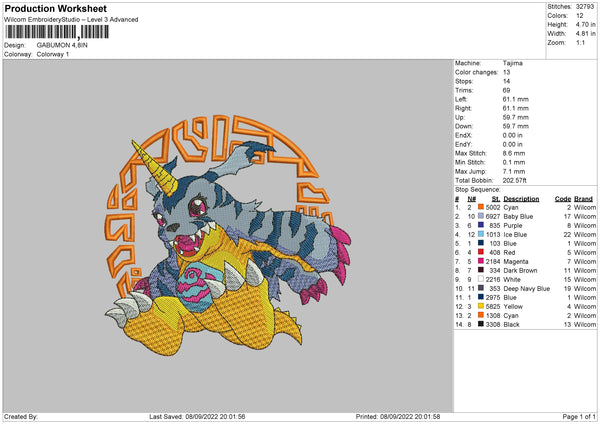Click the Production Worksheet title
Image resolution: width=600 pixels, height=424 pixels.
(55, 8)
